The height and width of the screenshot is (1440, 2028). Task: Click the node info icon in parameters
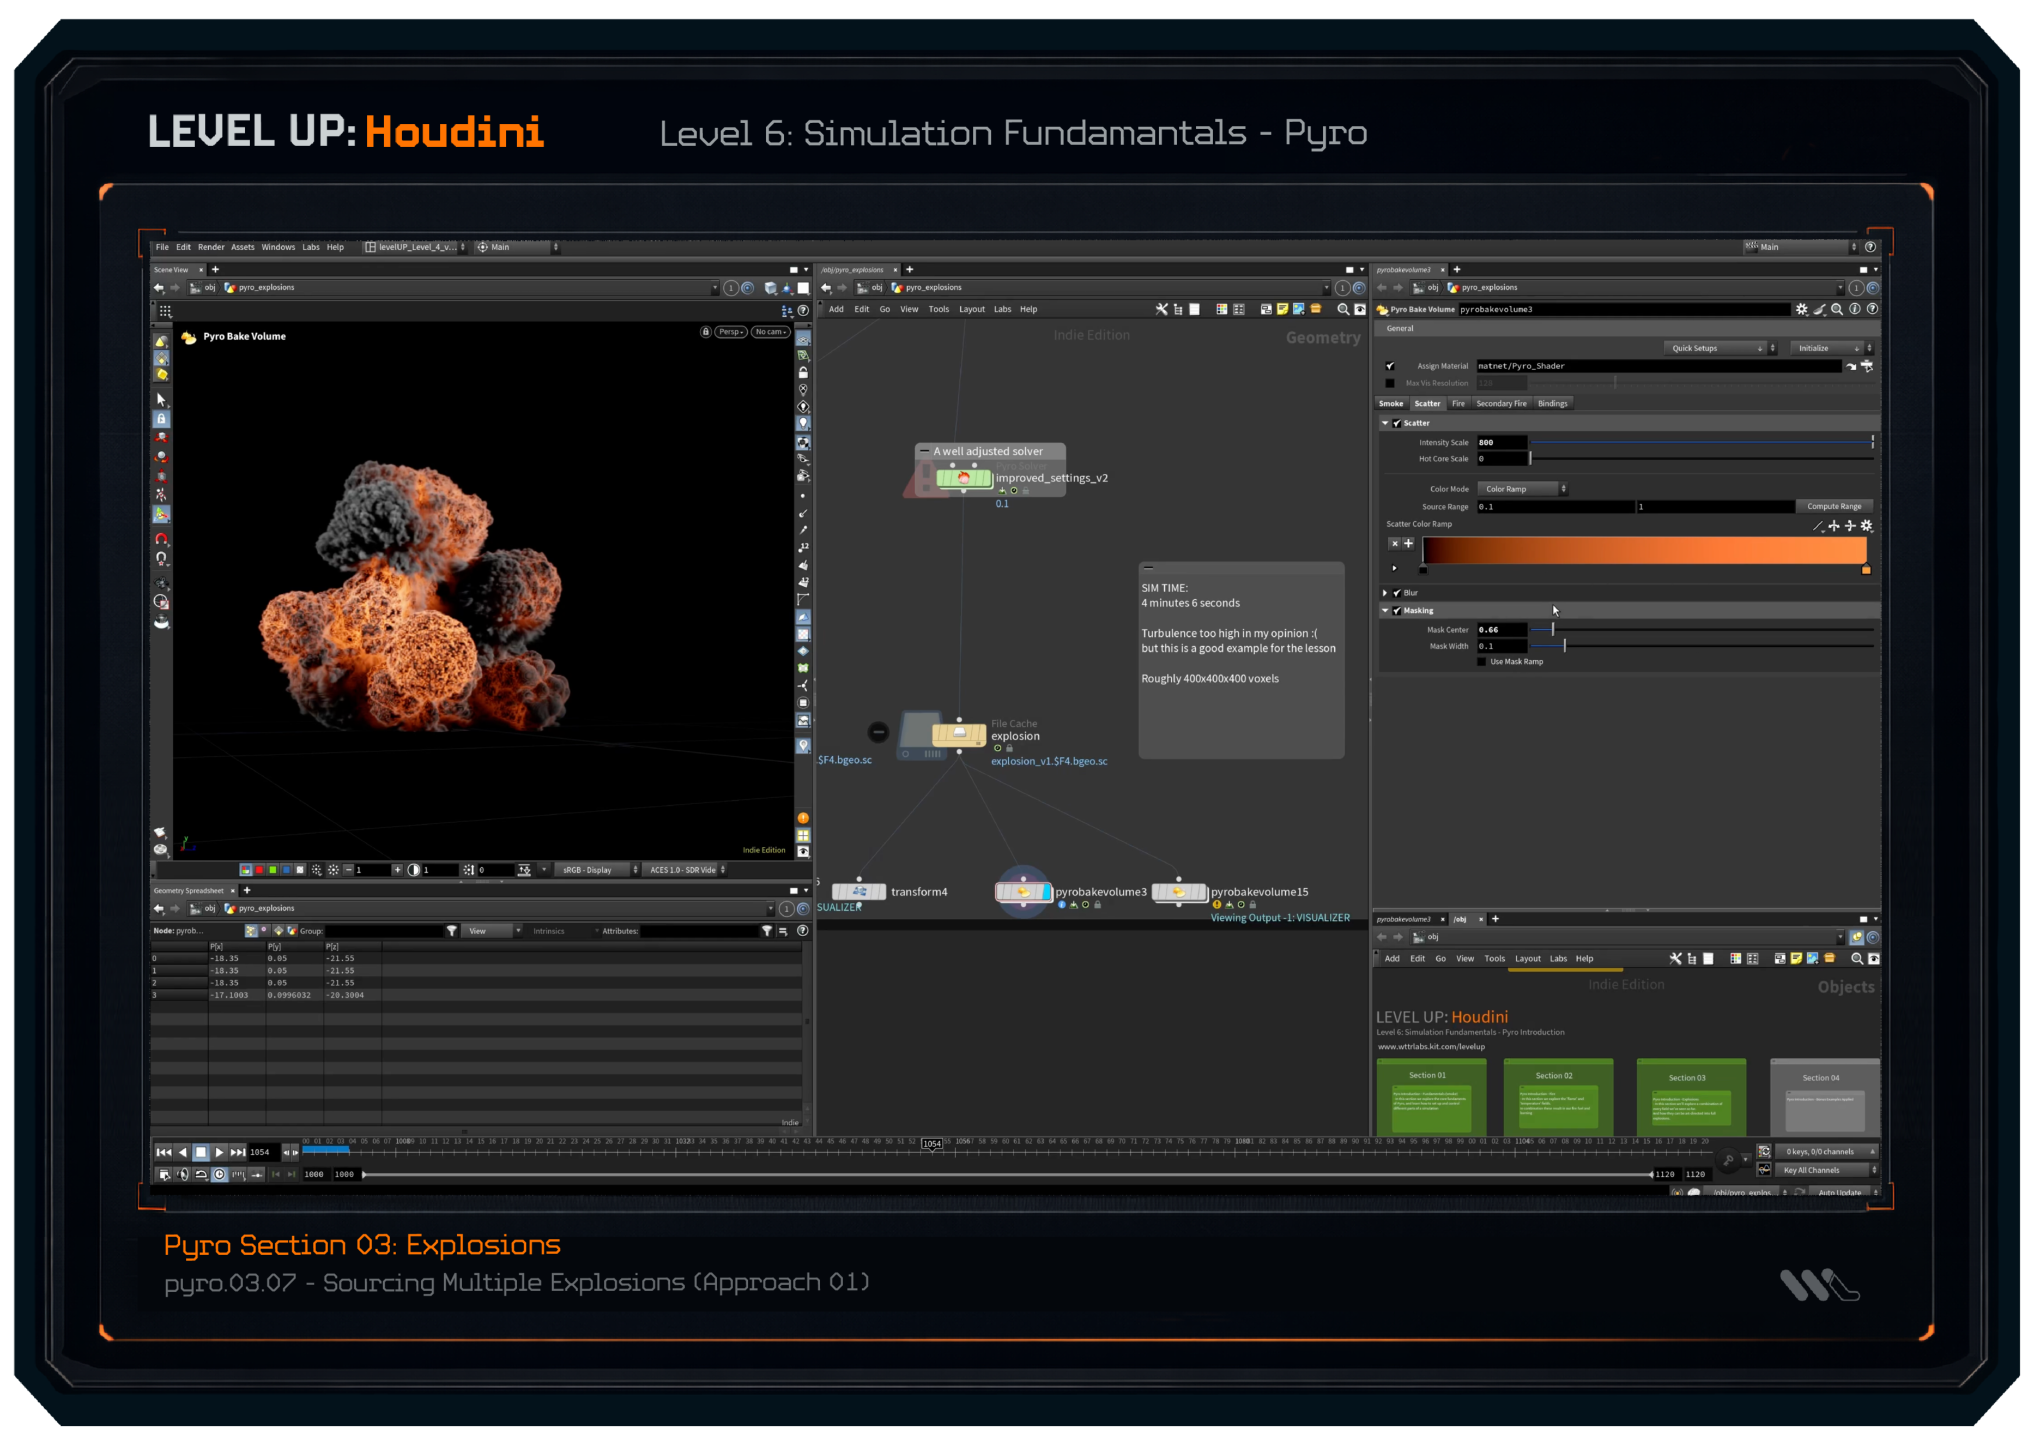pos(1855,309)
